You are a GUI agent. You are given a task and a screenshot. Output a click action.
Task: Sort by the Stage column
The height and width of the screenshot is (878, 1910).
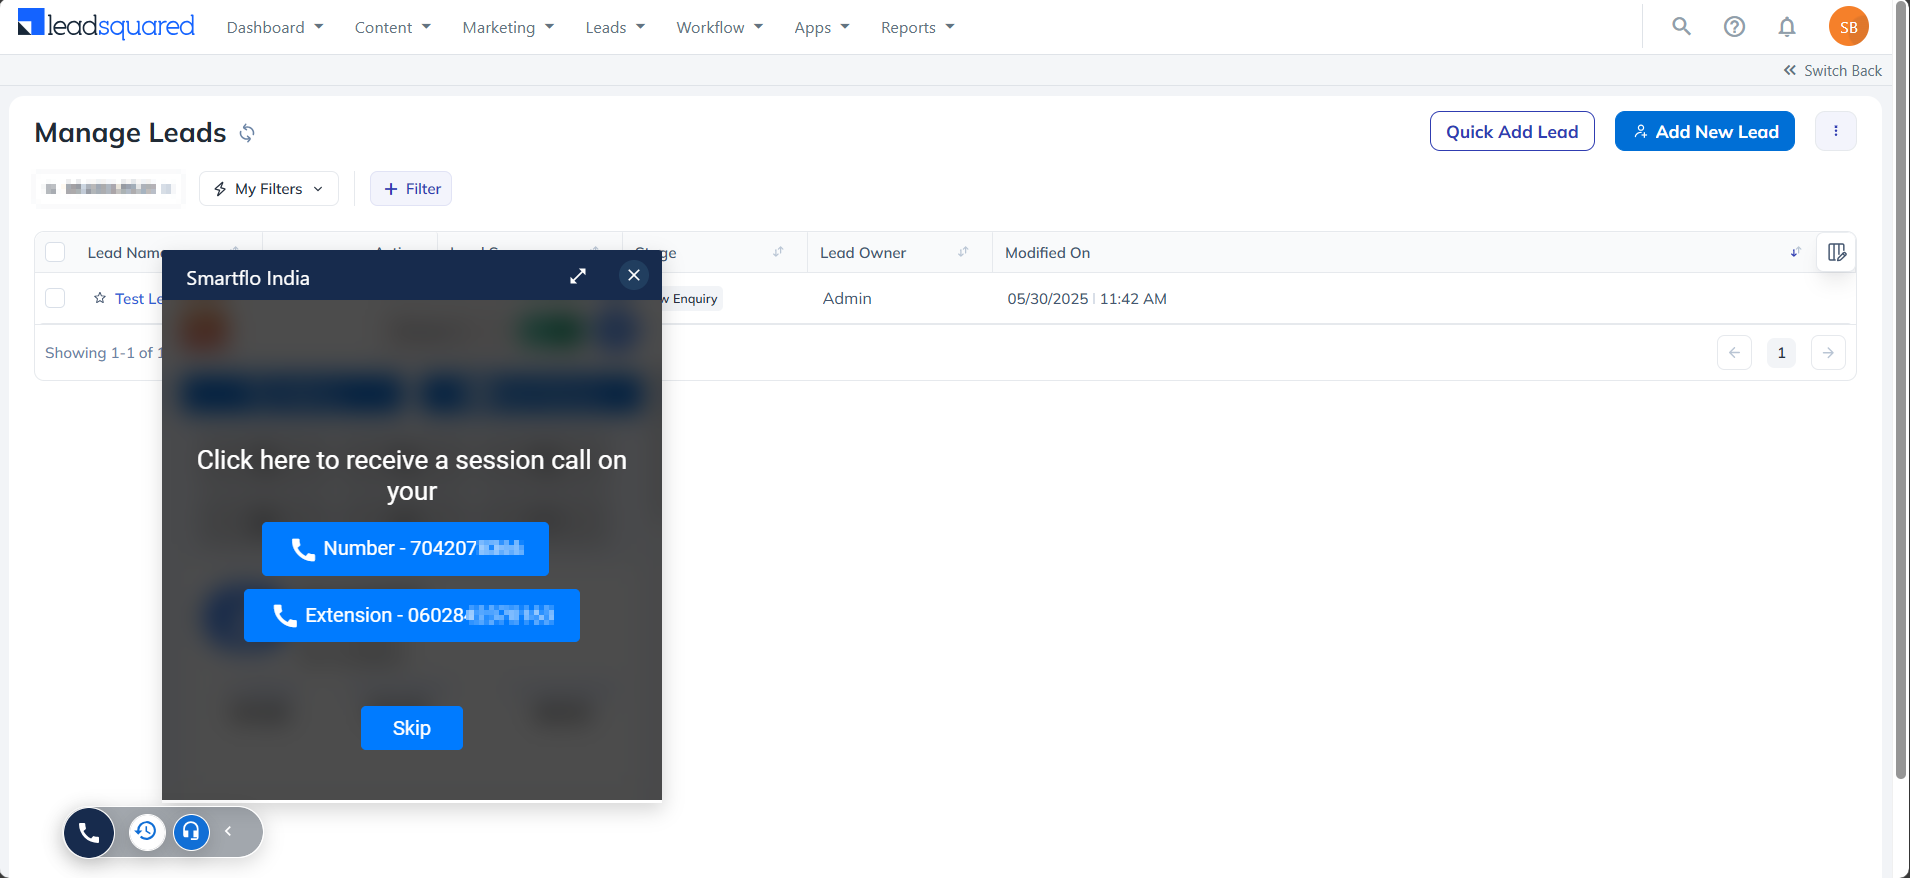[778, 252]
